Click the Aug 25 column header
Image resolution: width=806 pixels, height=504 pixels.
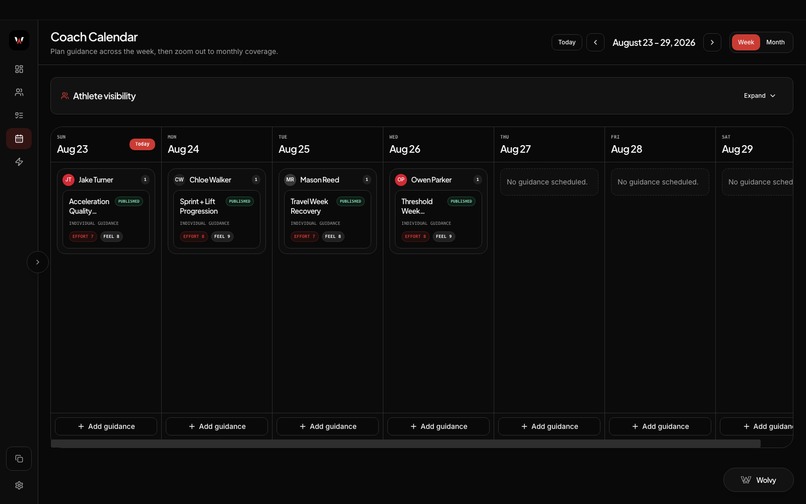327,145
